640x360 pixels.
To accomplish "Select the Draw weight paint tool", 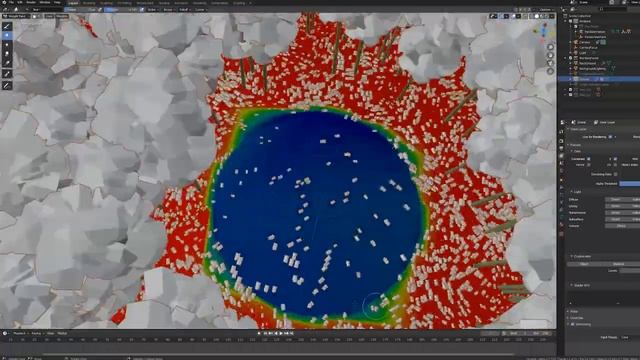I will 7,26.
